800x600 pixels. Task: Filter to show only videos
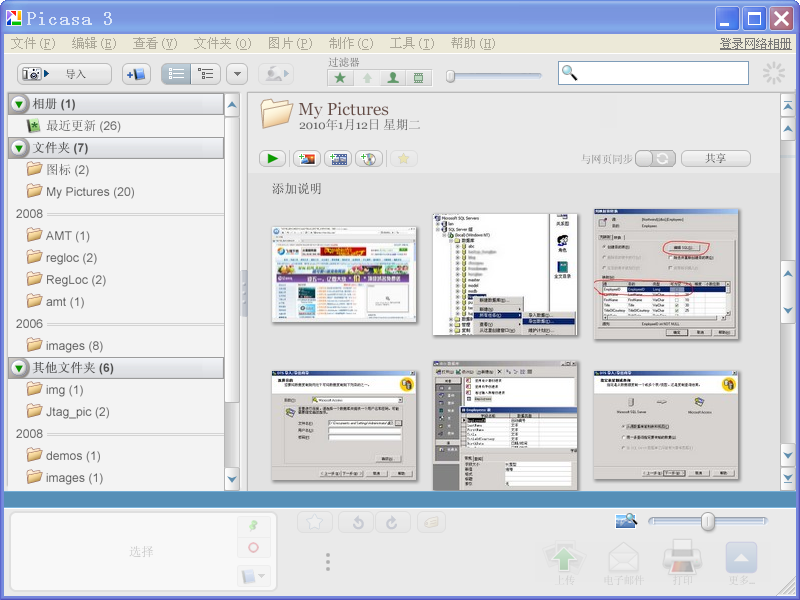click(x=419, y=77)
